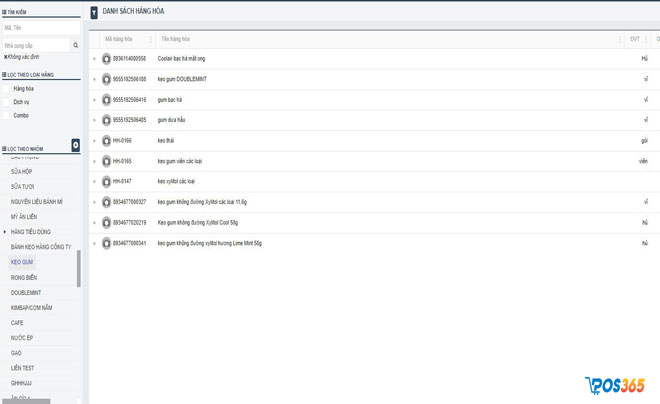
Task: Click the filter icon beside Danh sách hàng hóa
Action: tap(94, 12)
